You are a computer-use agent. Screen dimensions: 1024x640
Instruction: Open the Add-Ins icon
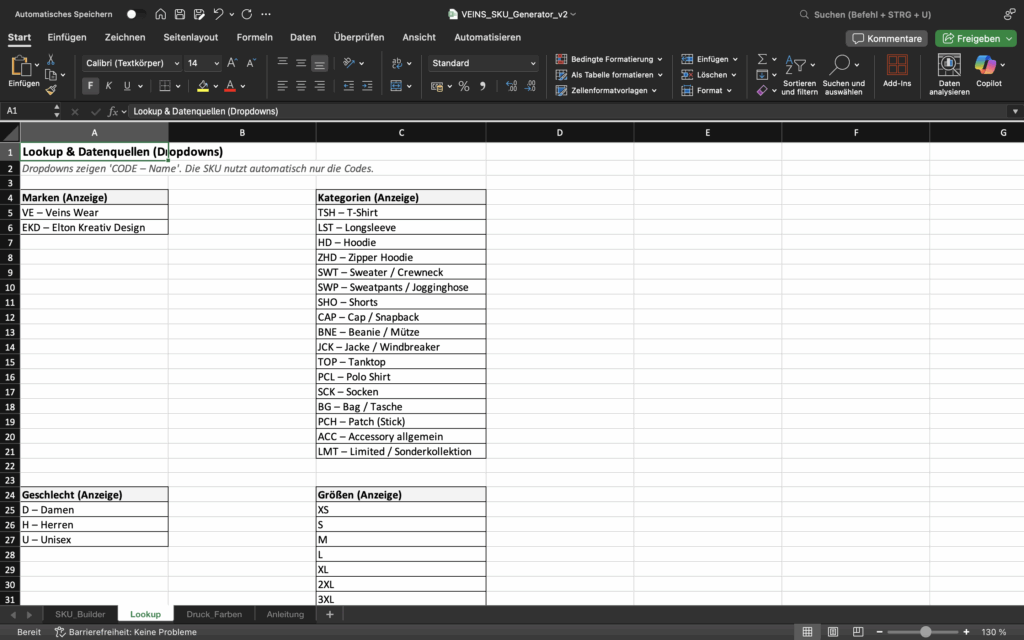897,66
